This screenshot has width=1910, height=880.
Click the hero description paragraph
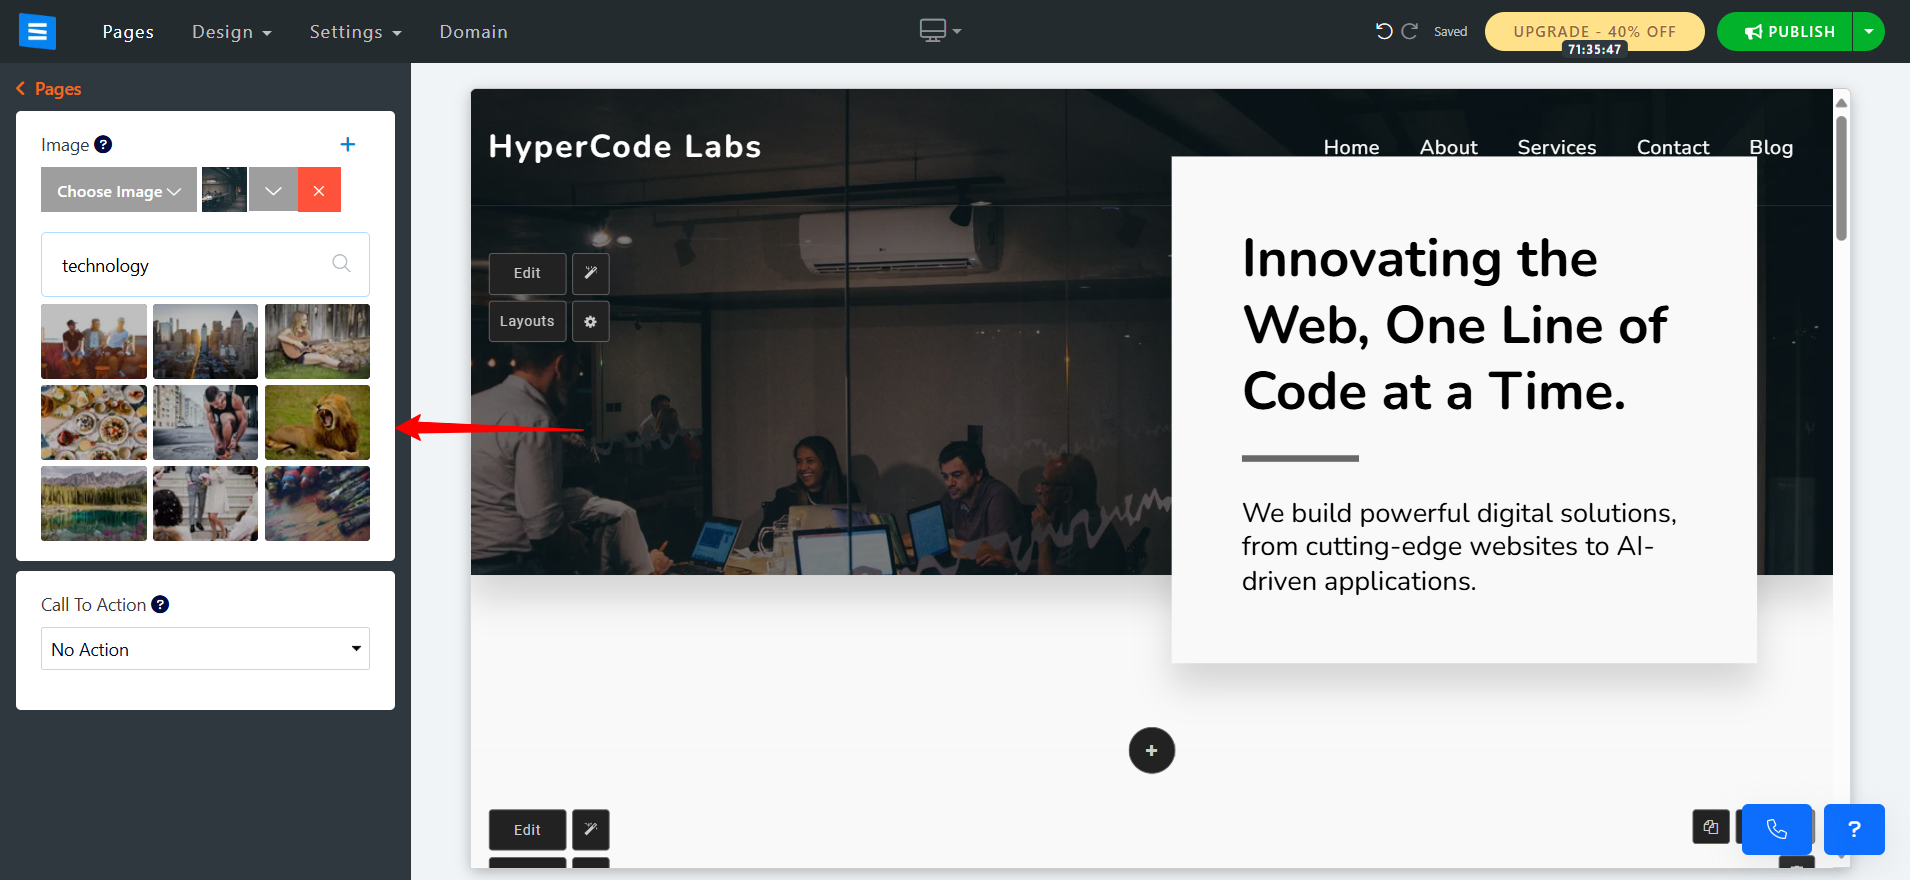pos(1459,546)
